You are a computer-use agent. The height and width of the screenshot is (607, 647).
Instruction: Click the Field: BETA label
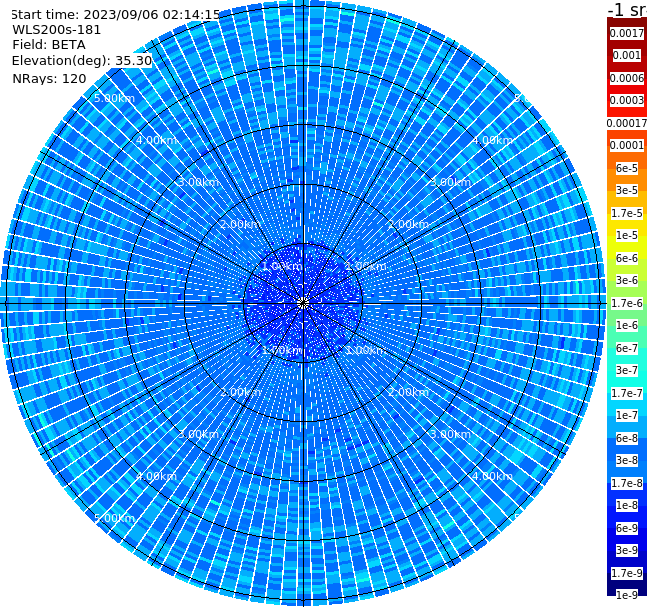[x=49, y=45]
